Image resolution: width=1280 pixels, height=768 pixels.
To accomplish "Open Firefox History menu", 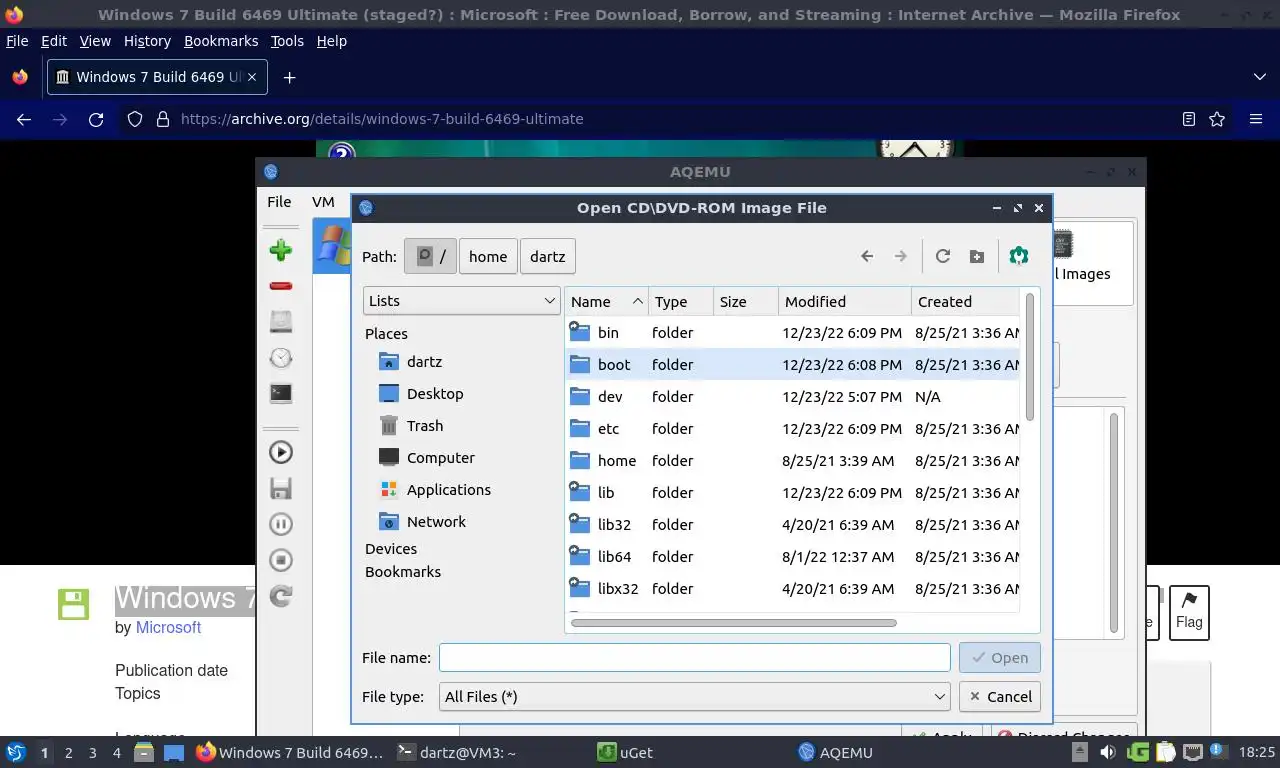I will (147, 41).
